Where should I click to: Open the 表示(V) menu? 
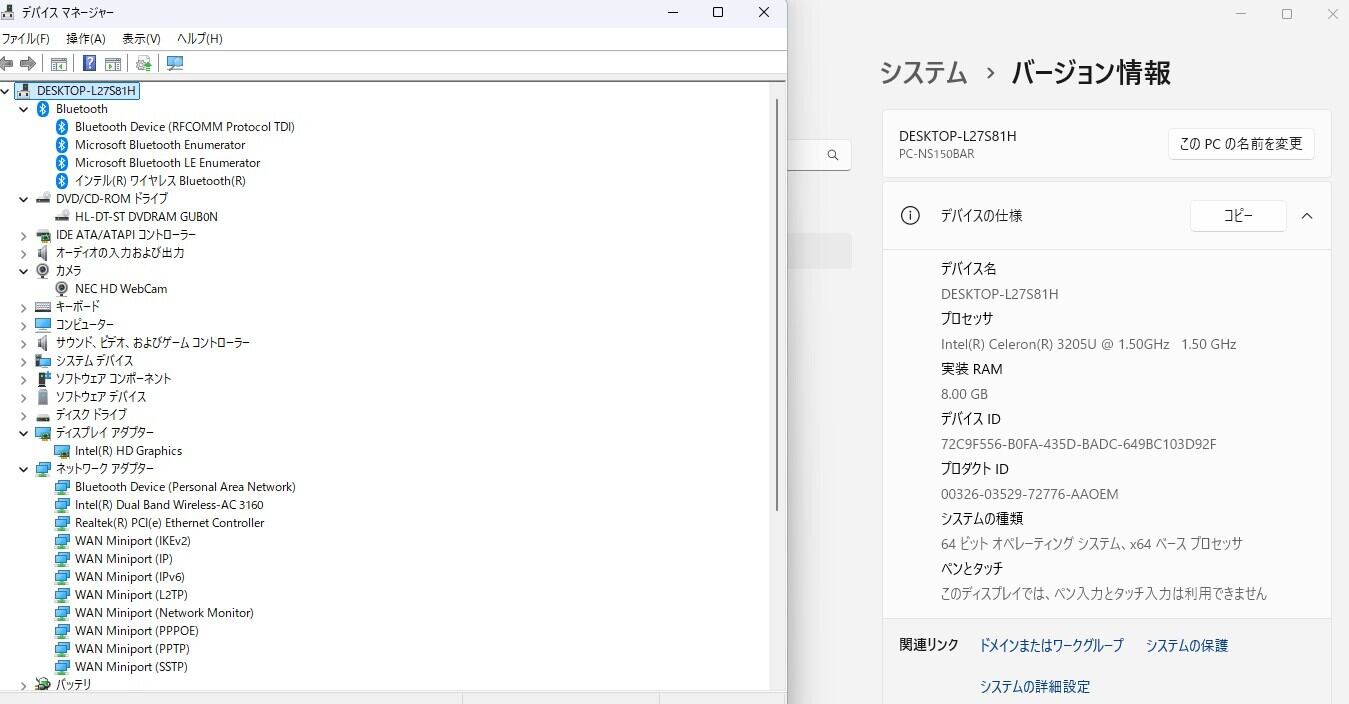point(141,38)
